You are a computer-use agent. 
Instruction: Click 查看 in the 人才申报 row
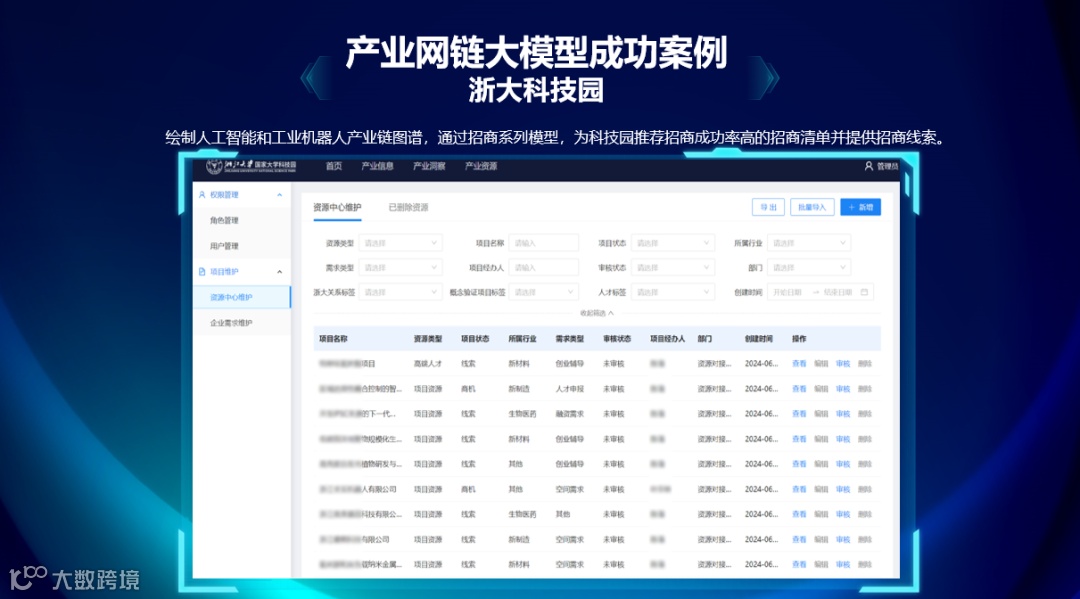coord(799,389)
